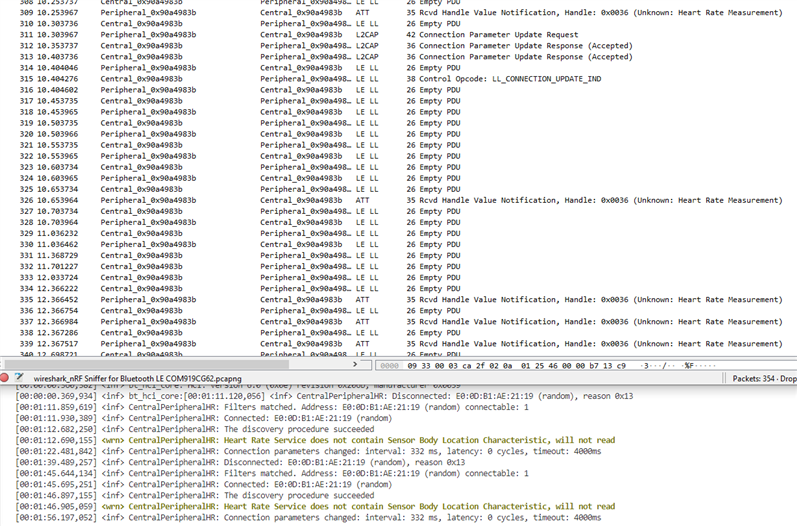Select packet 309 Heart Rate notification row

tap(300, 12)
